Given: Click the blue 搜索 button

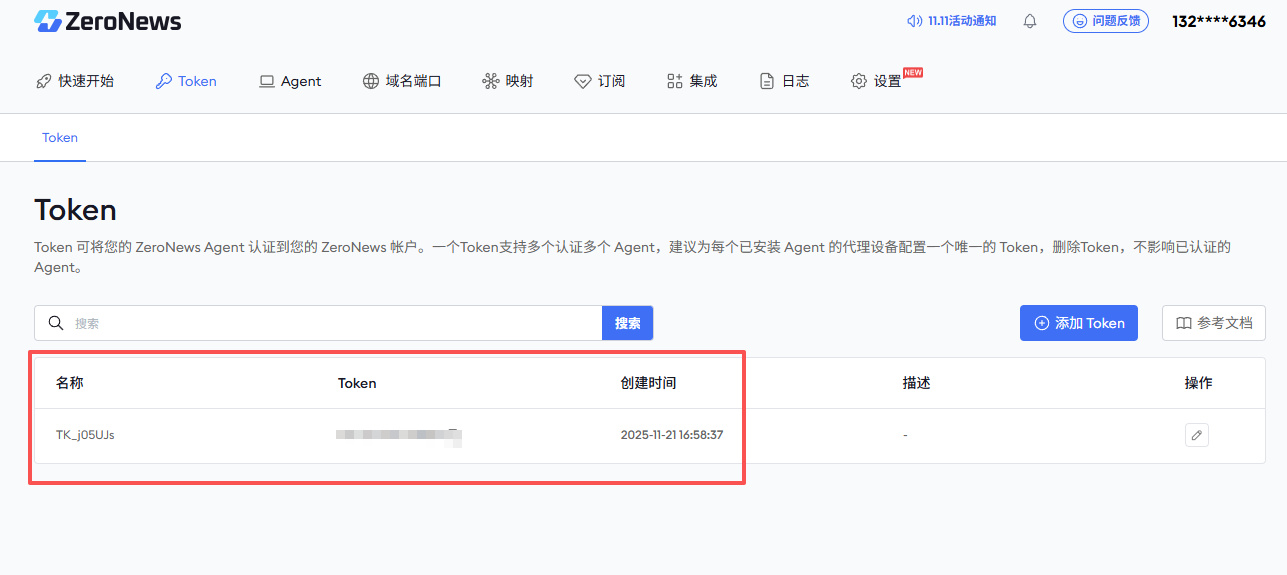Looking at the screenshot, I should coord(628,323).
